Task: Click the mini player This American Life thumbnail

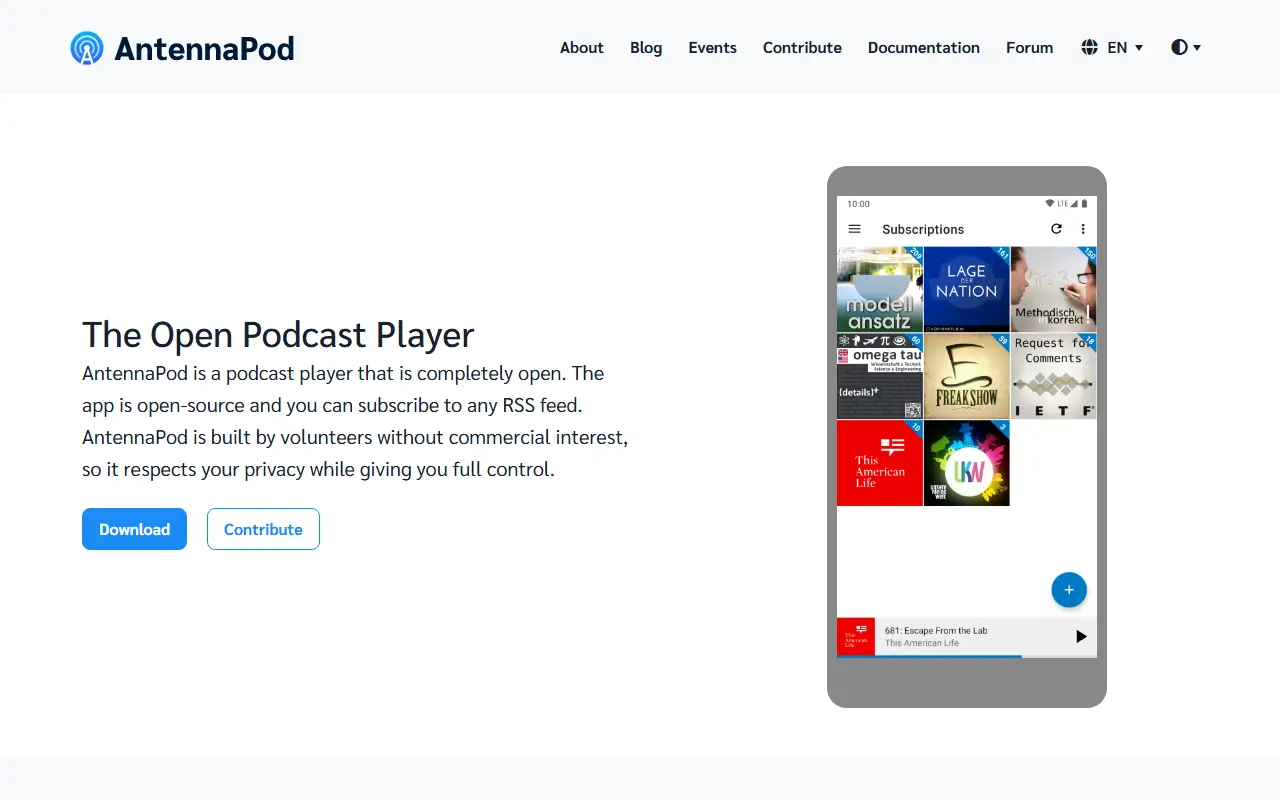Action: coord(856,636)
